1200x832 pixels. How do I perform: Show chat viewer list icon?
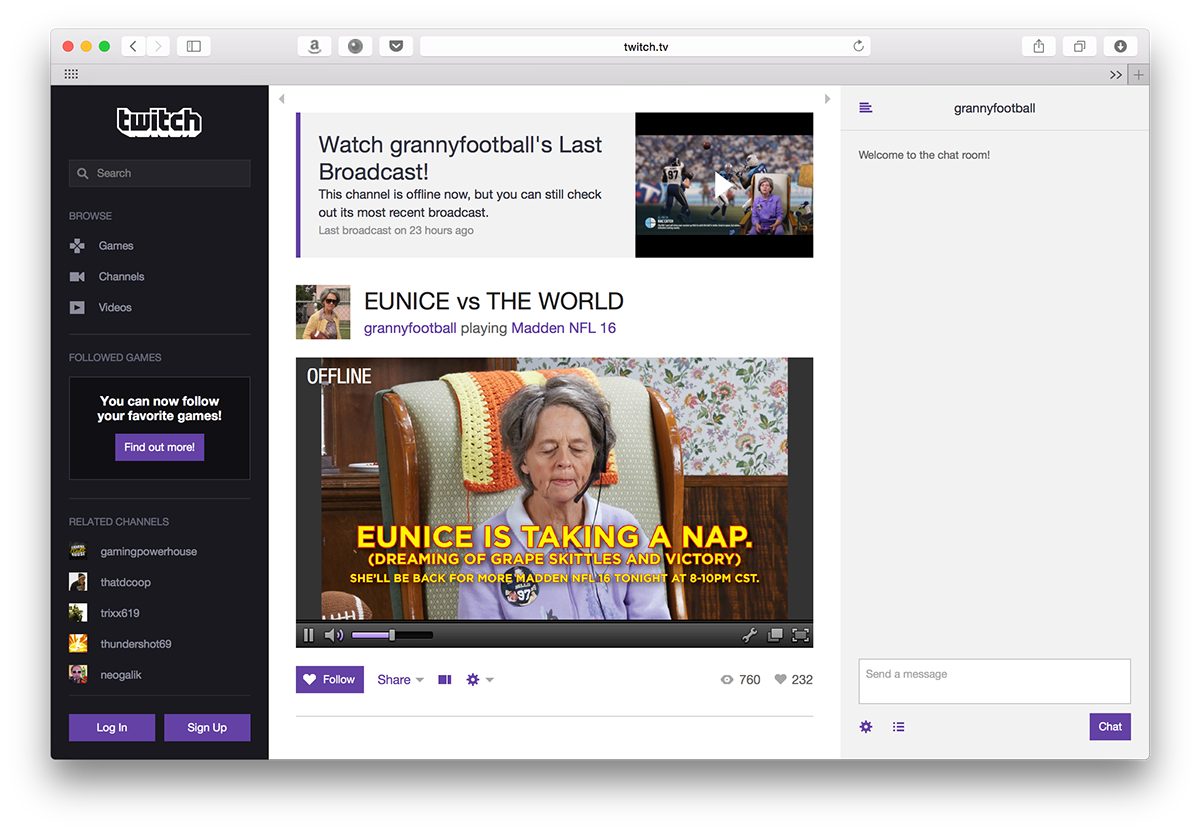pos(899,727)
